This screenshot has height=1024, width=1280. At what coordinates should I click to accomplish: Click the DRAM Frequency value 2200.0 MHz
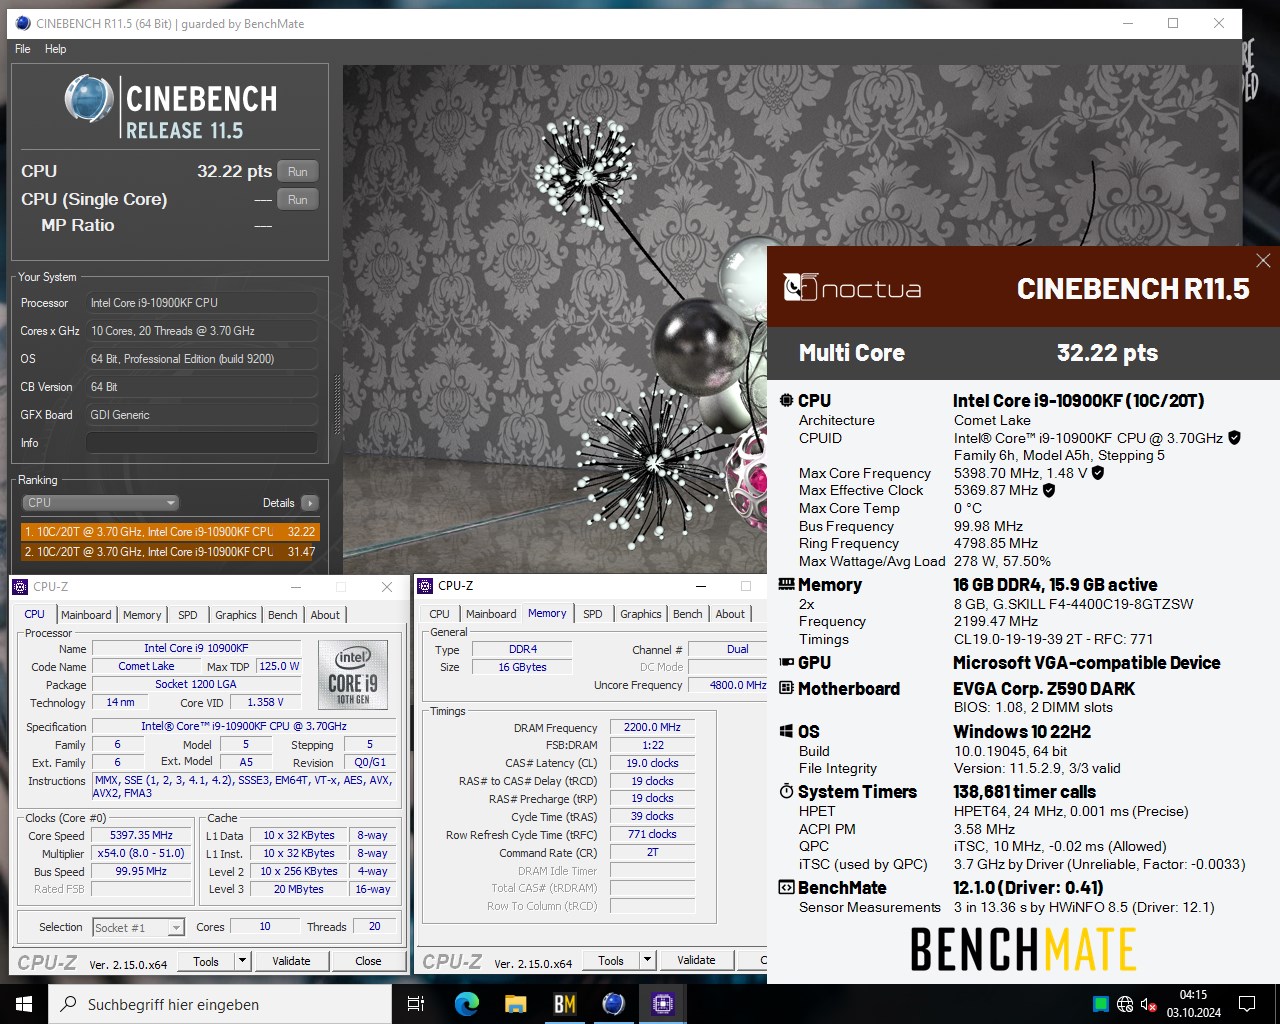pos(652,727)
